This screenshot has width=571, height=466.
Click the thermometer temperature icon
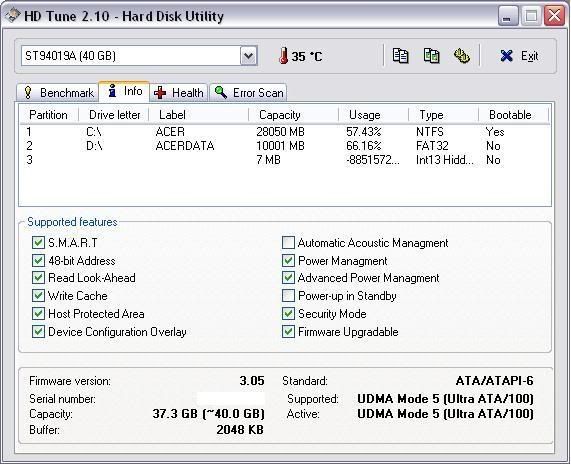point(283,56)
